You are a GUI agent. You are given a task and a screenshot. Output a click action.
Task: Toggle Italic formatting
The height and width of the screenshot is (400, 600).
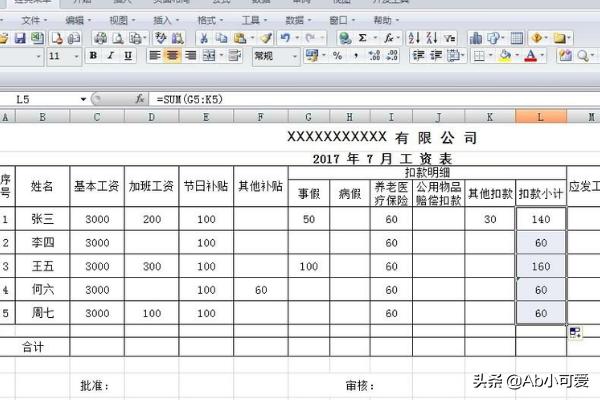click(111, 56)
